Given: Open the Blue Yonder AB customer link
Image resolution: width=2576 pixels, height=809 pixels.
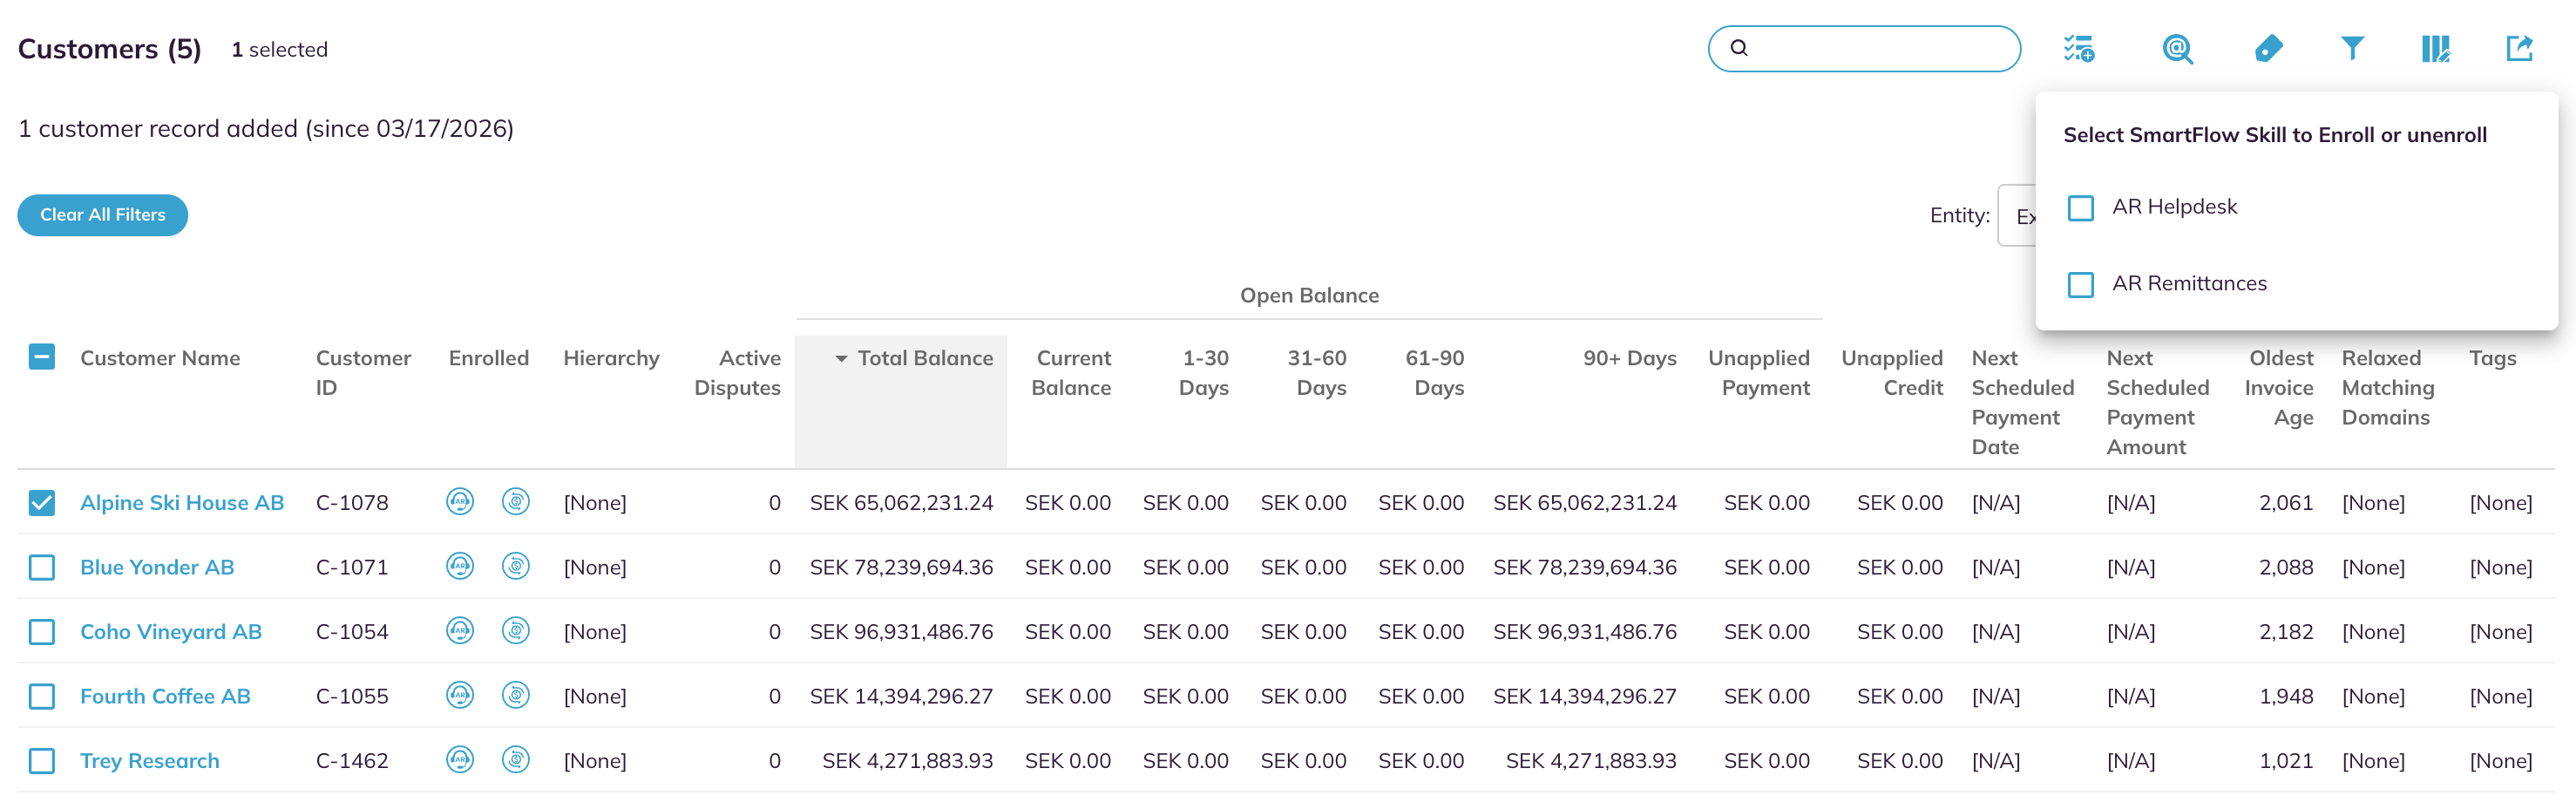Looking at the screenshot, I should point(157,567).
